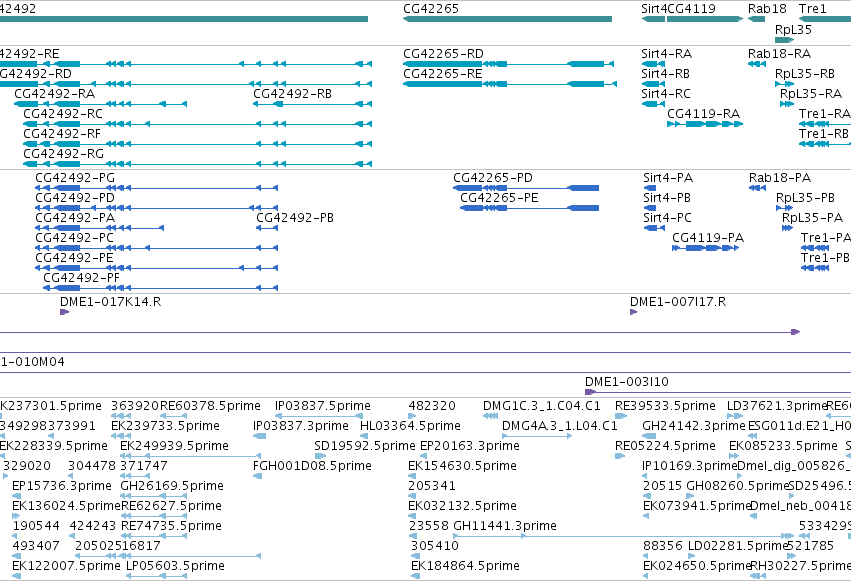Screen dimensions: 851x581
Task: Select transcript RpL35-RB
Action: pos(785,84)
